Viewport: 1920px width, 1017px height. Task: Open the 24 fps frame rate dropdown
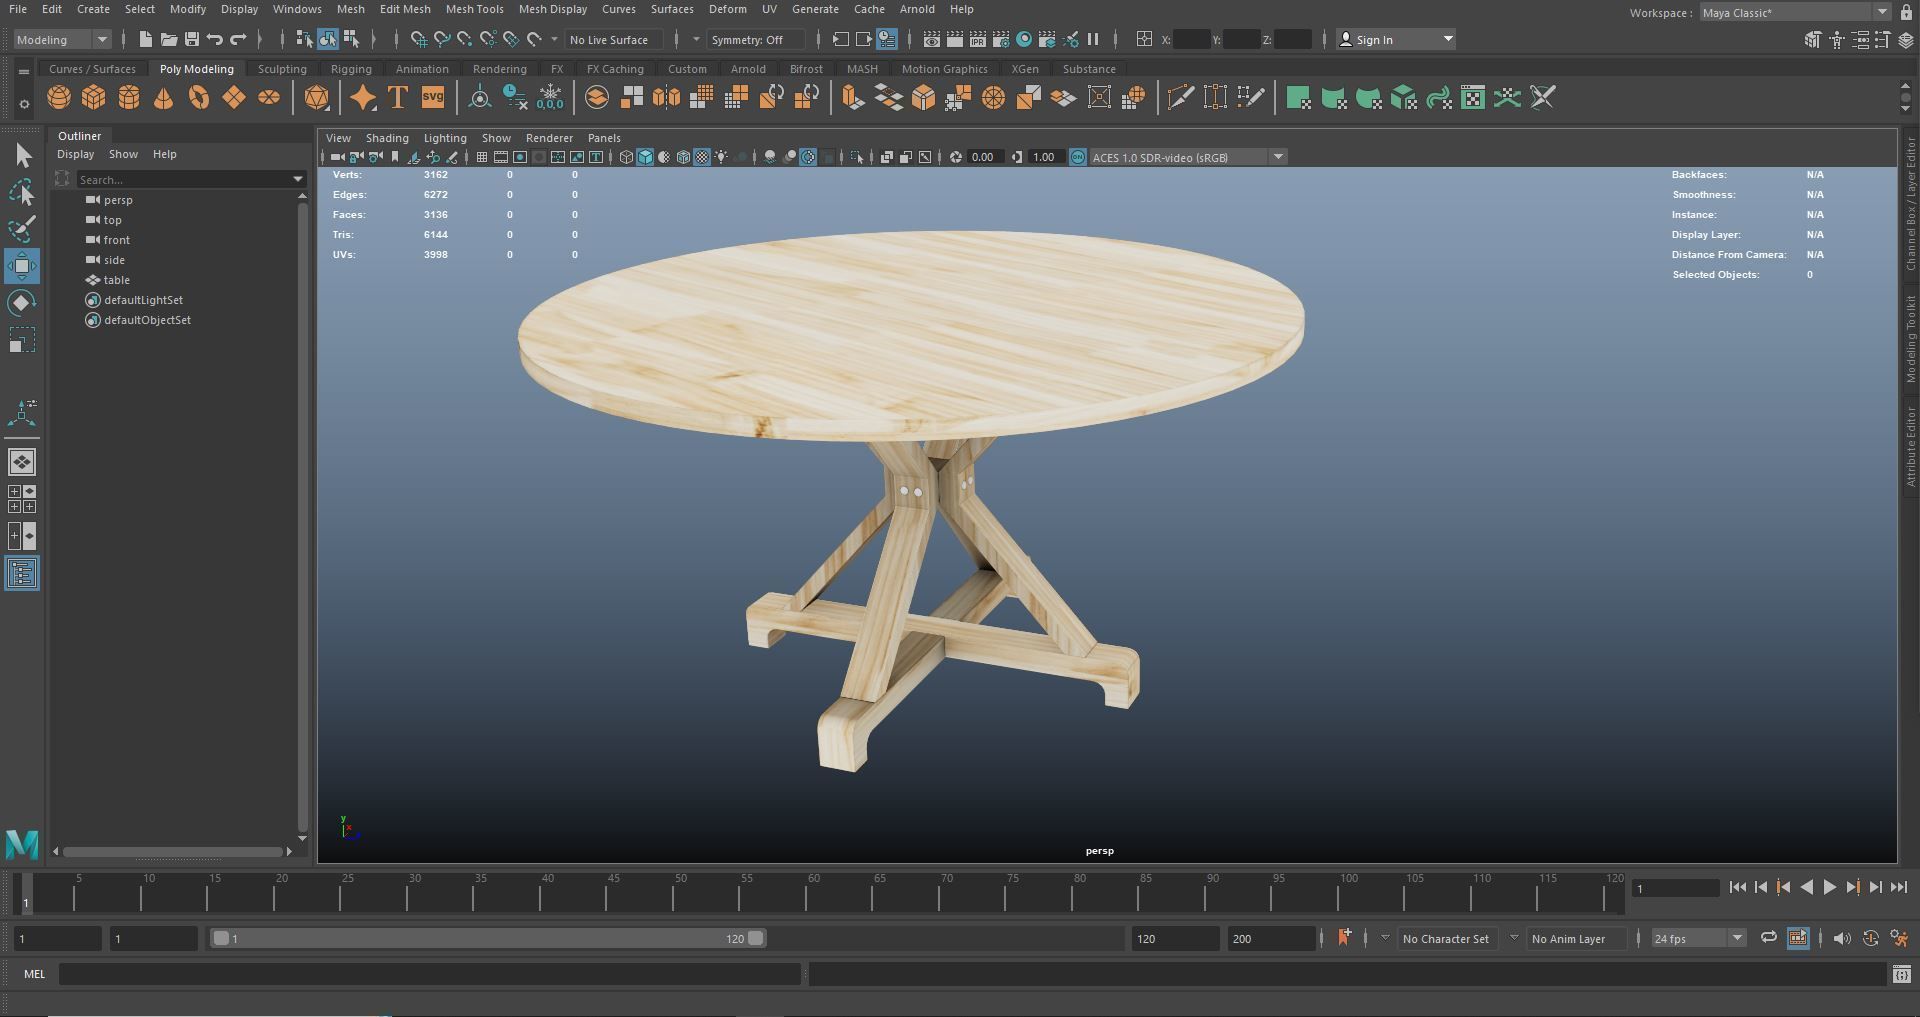click(1698, 939)
